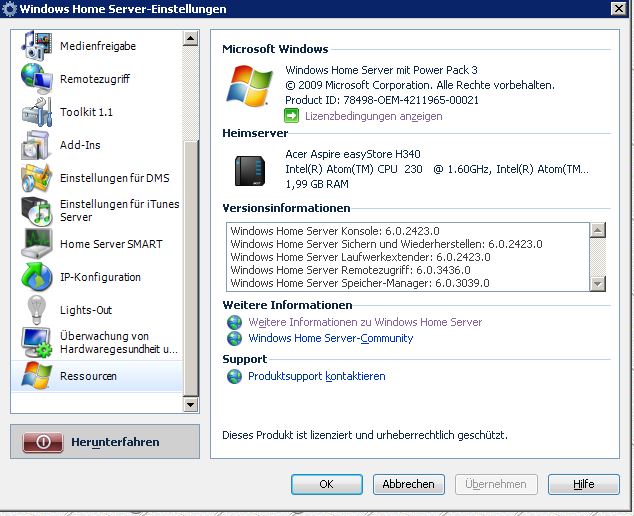Select the Ressourcen category
Screen dimensions: 634x516
coord(88,376)
